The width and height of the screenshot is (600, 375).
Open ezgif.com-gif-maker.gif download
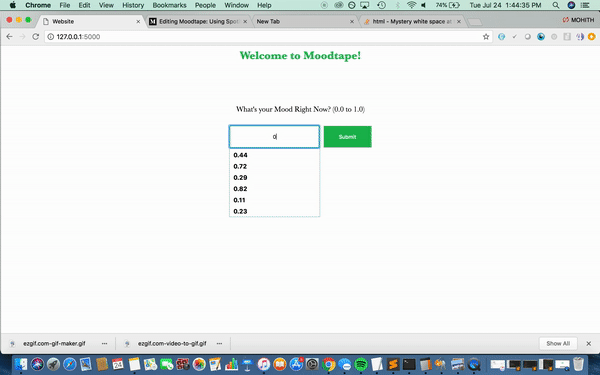pyautogui.click(x=54, y=343)
